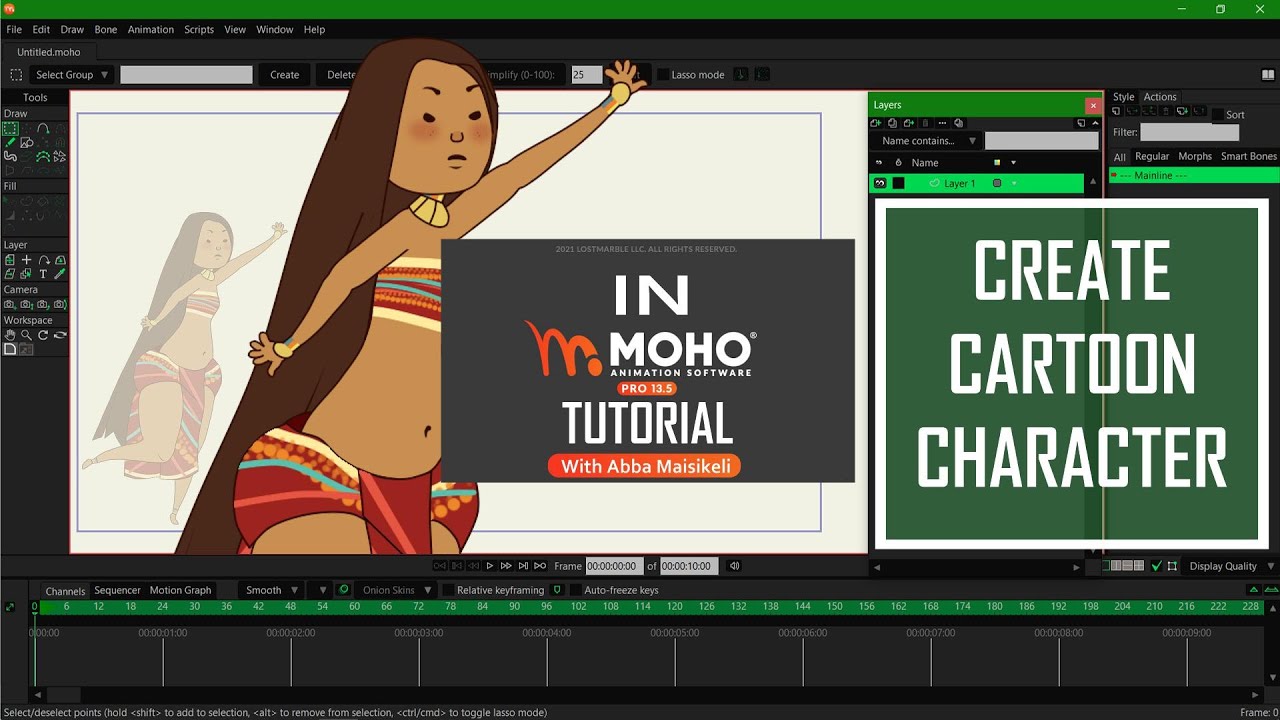Select the Rotate Workspace tool

tap(44, 335)
